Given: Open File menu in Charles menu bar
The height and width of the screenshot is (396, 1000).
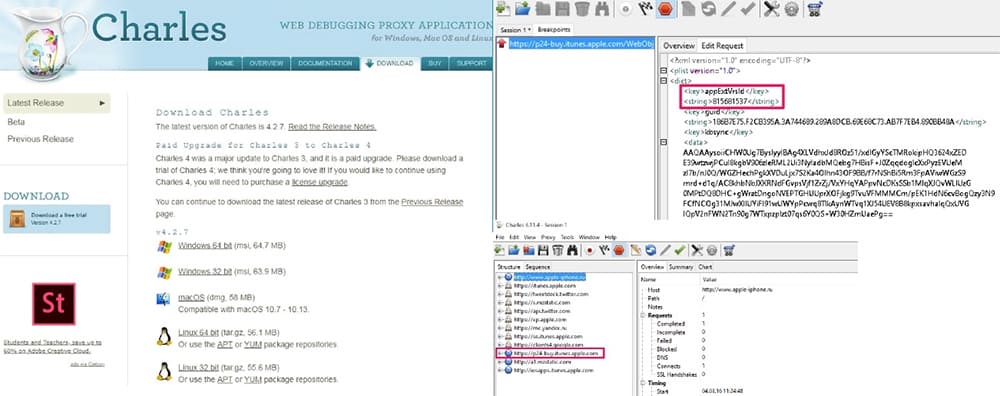Looking at the screenshot, I should (x=500, y=237).
